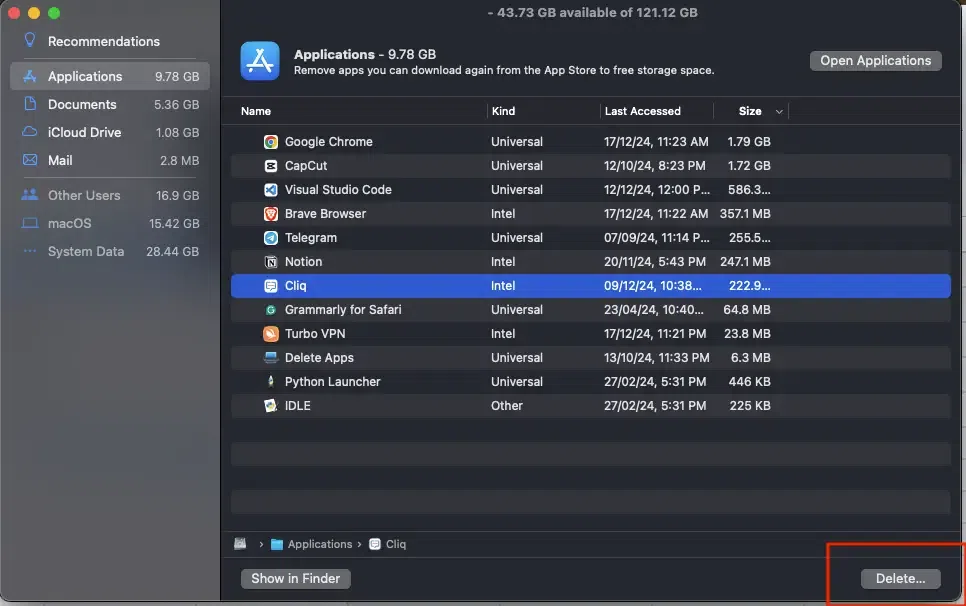Click the App Store Applications header icon
This screenshot has width=966, height=606.
[x=259, y=61]
